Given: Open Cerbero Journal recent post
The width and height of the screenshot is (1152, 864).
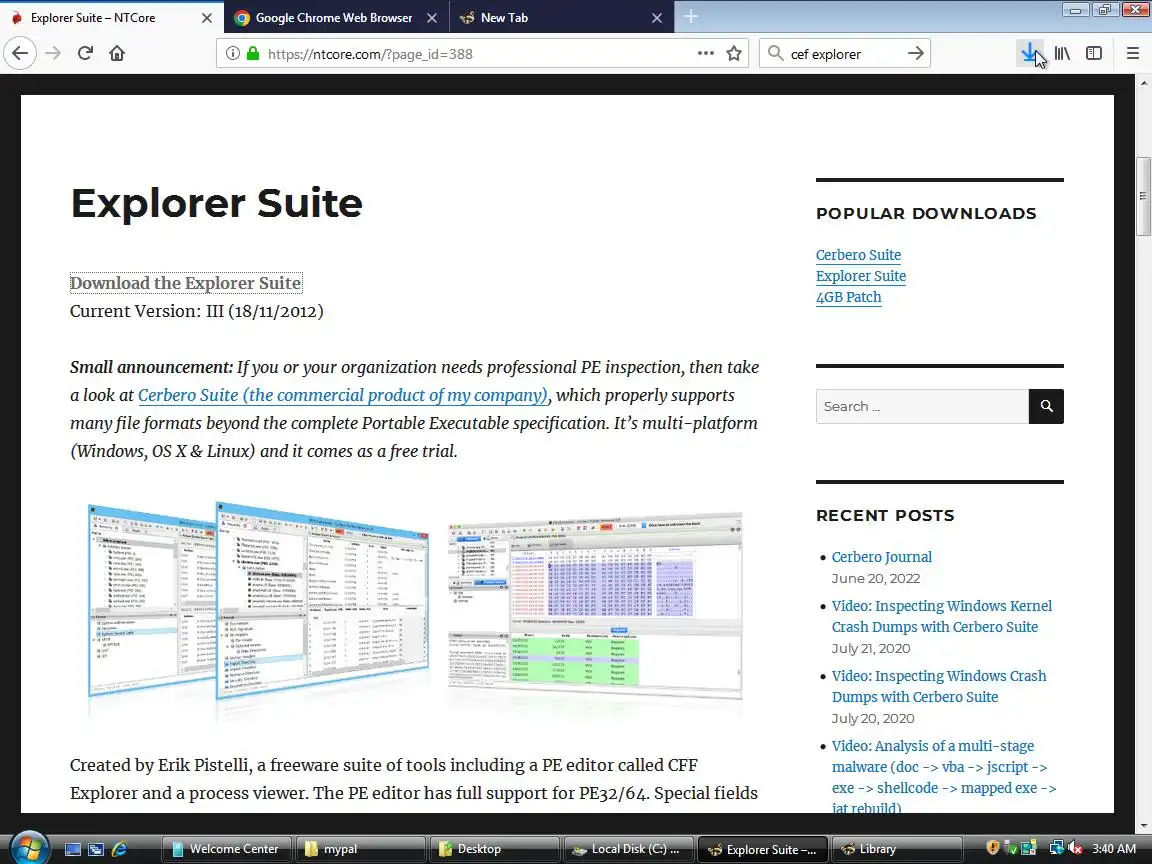Looking at the screenshot, I should [882, 557].
